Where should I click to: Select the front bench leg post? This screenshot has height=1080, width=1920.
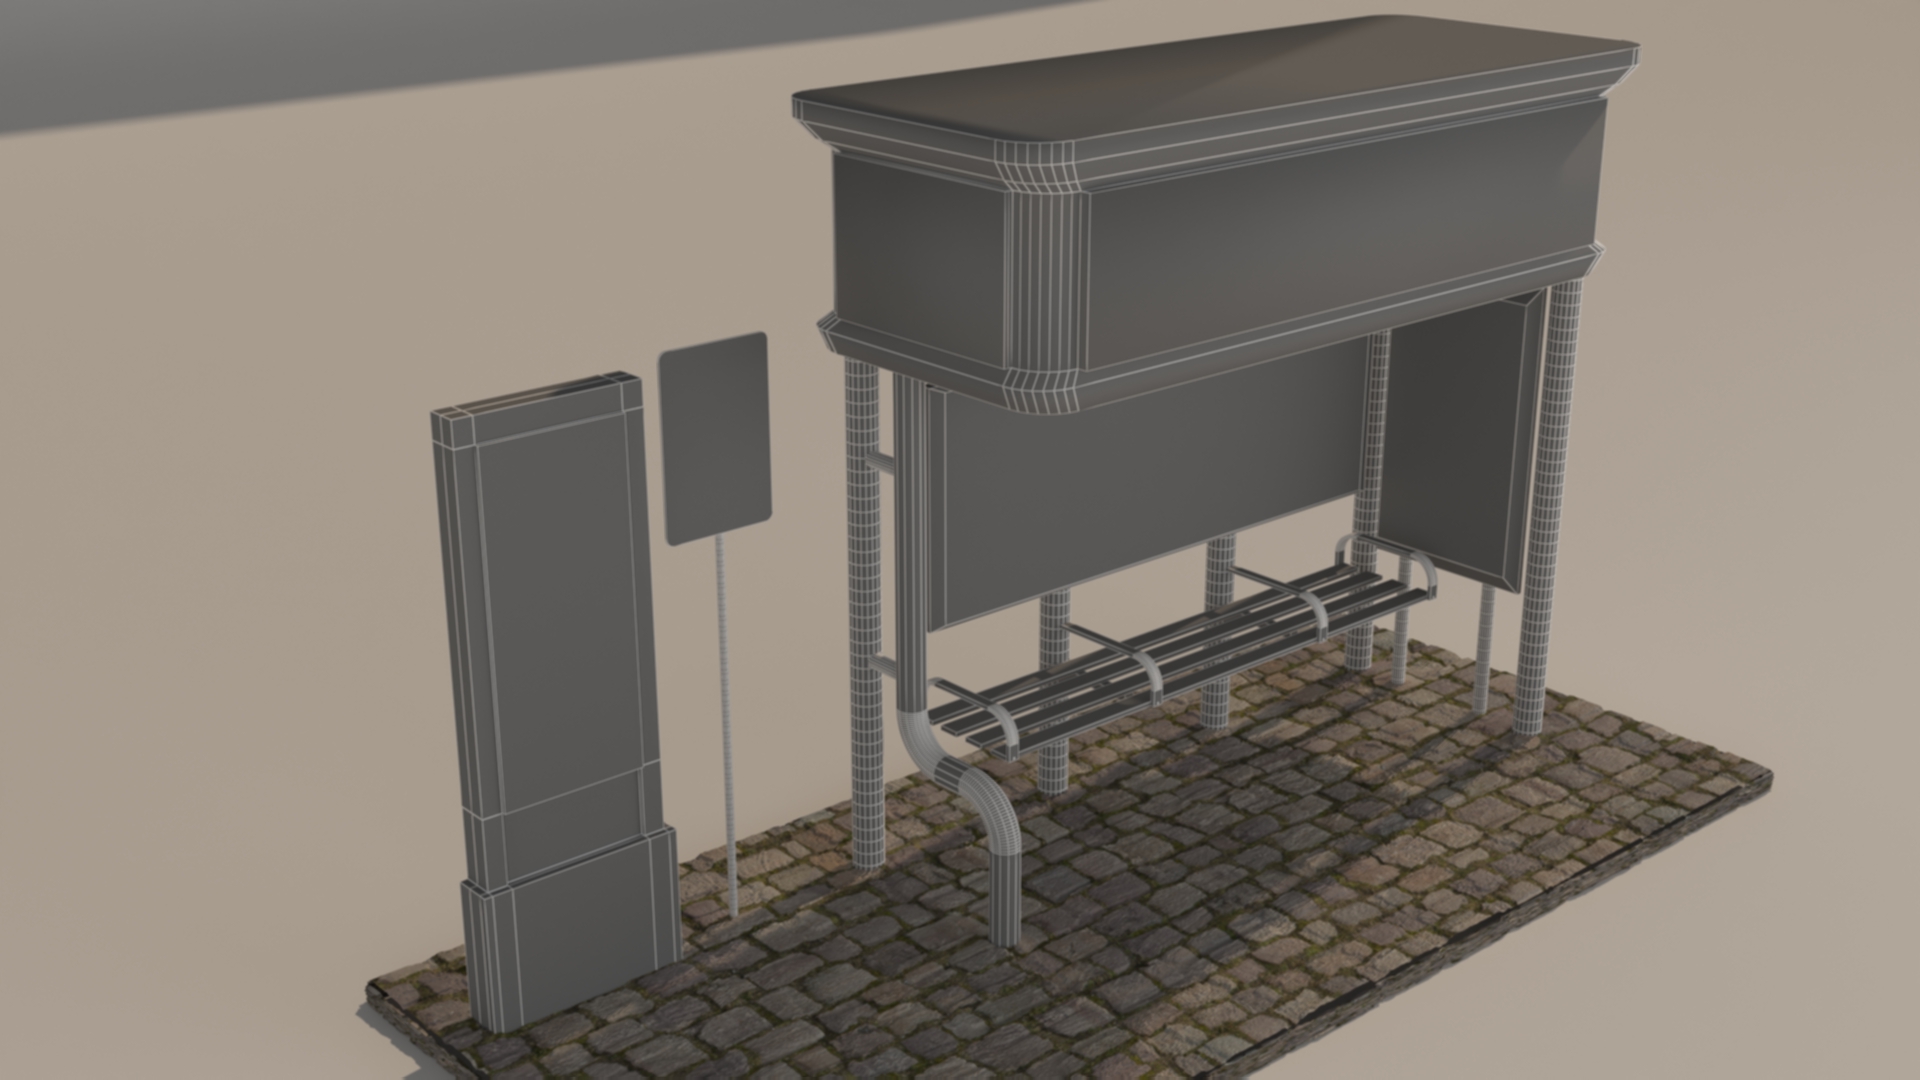(1052, 765)
